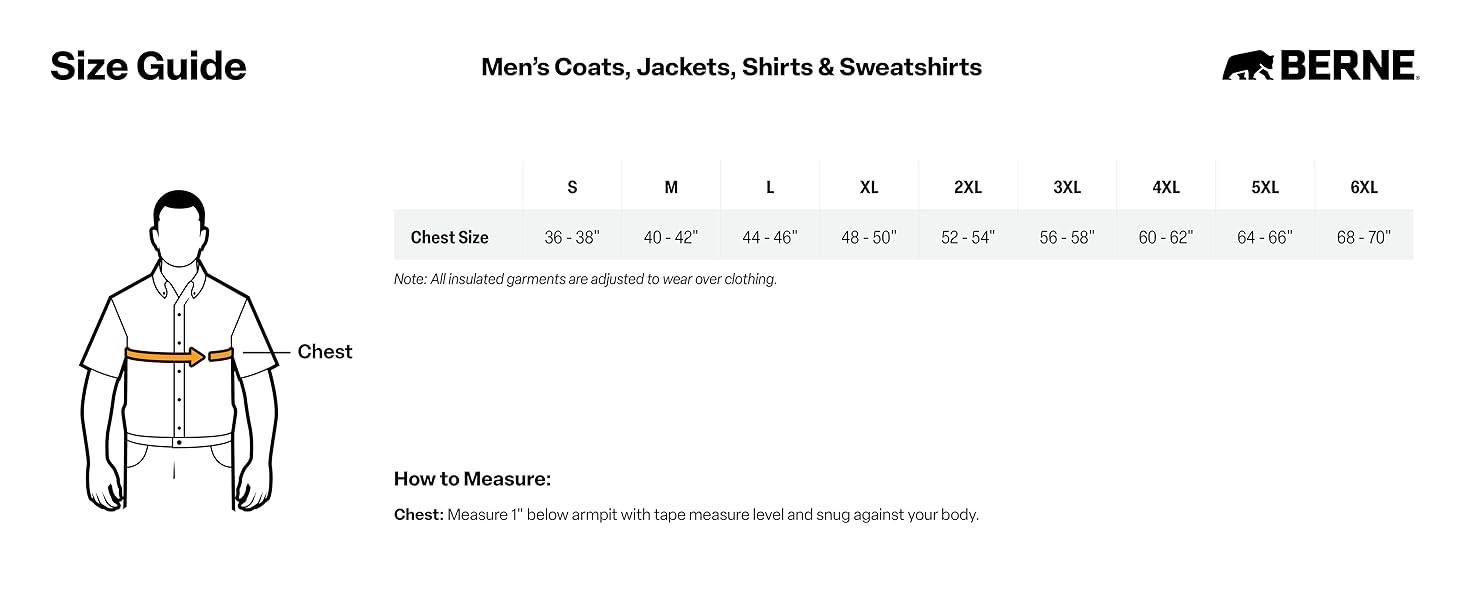1464x600 pixels.
Task: Select the 6XL size column header
Action: [x=1364, y=187]
